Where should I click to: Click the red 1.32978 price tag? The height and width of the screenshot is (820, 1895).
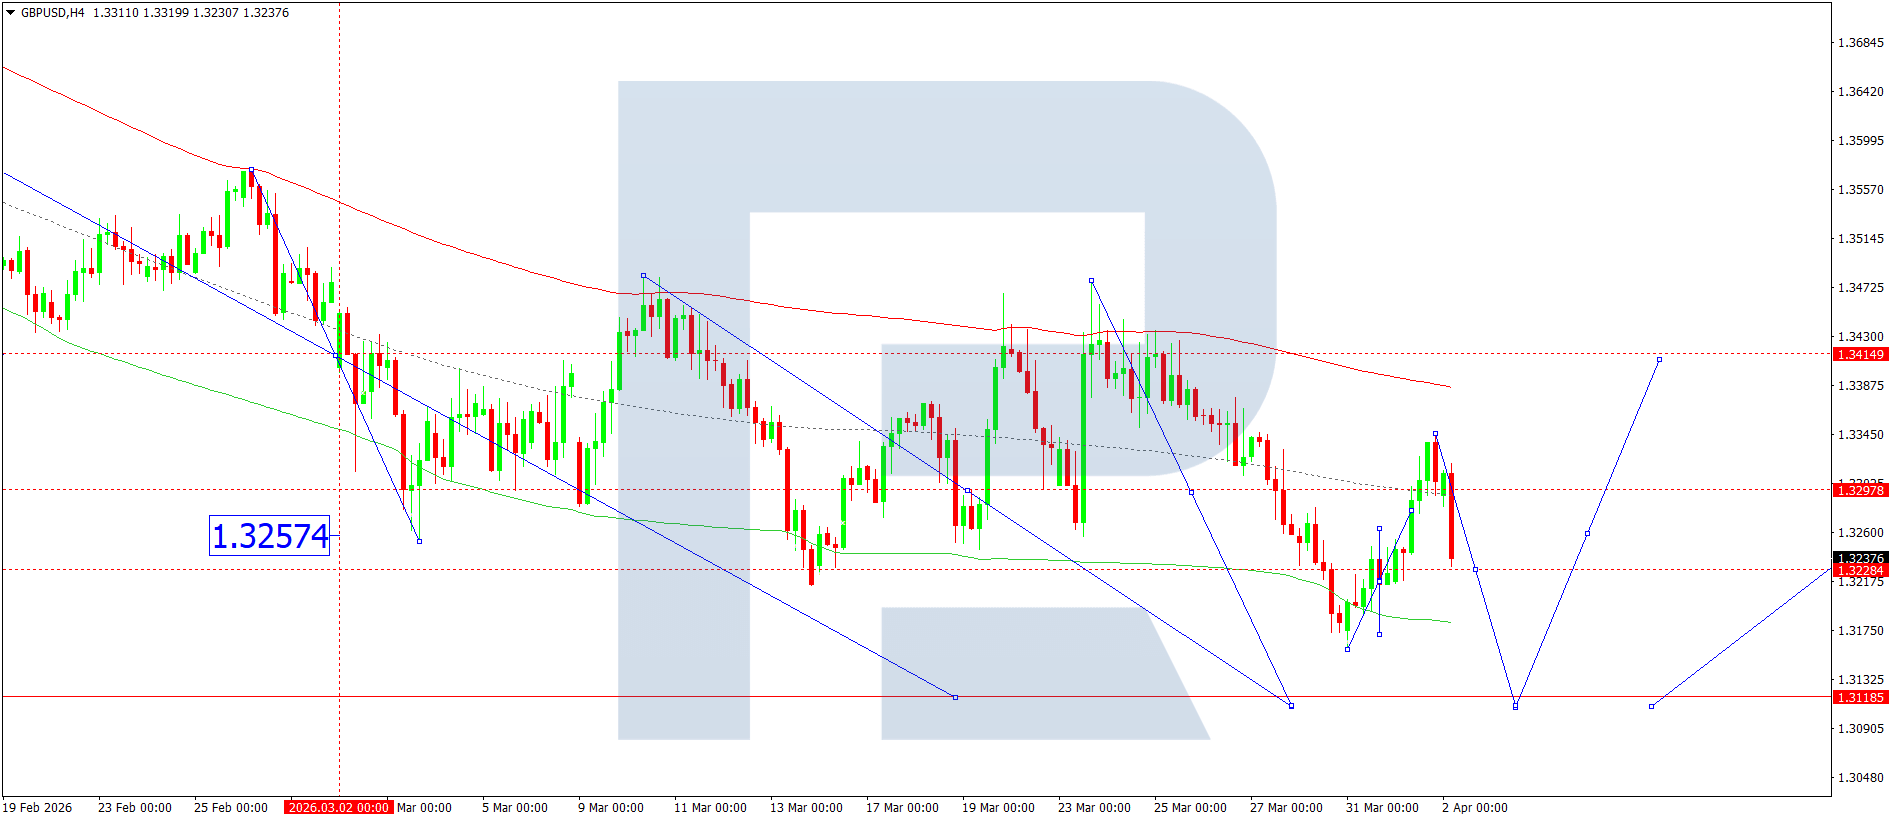click(x=1859, y=490)
